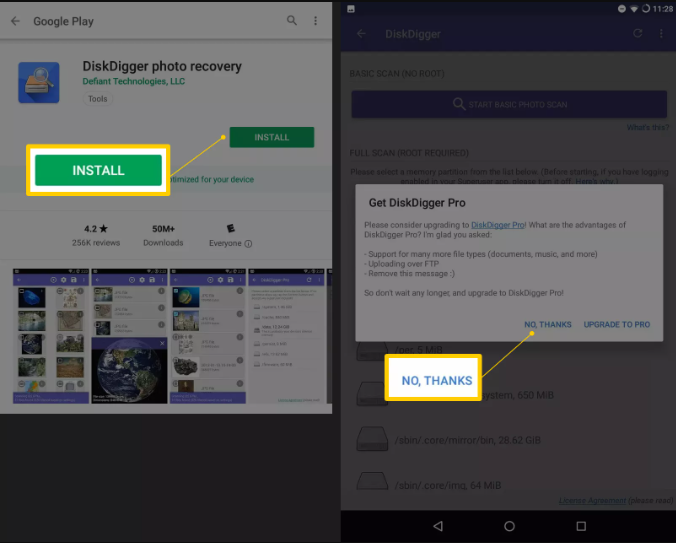The height and width of the screenshot is (543, 676).
Task: Tap the image notification icon in status bar
Action: (x=351, y=9)
